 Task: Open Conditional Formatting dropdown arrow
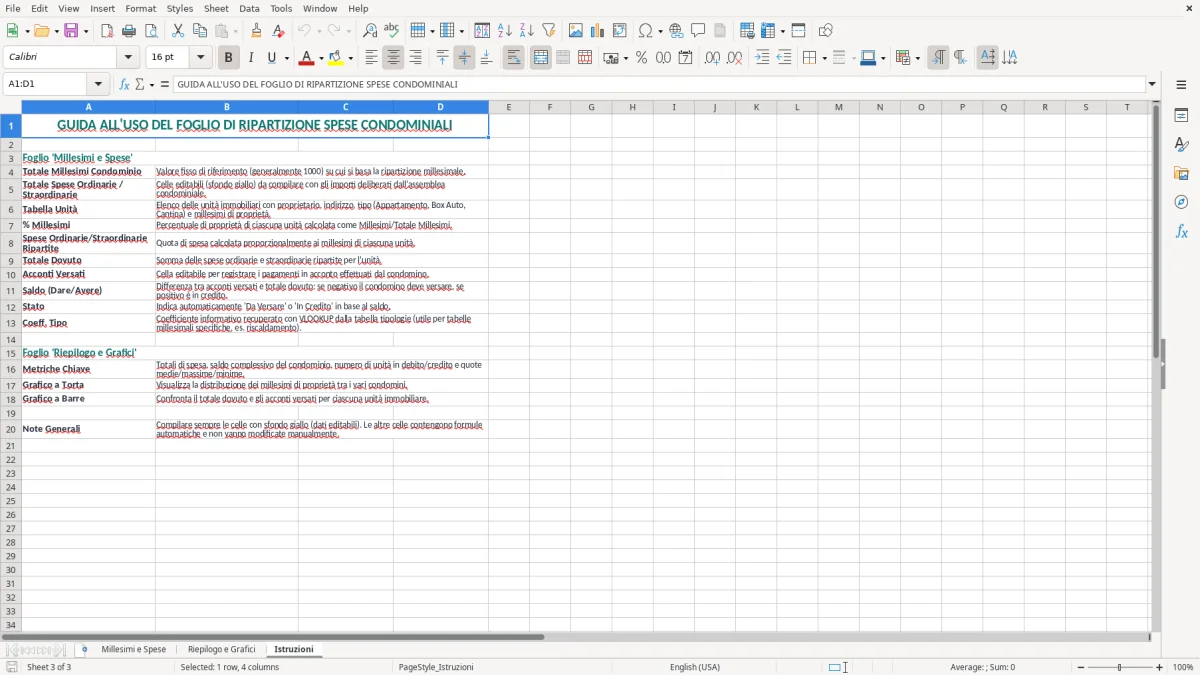(x=917, y=58)
